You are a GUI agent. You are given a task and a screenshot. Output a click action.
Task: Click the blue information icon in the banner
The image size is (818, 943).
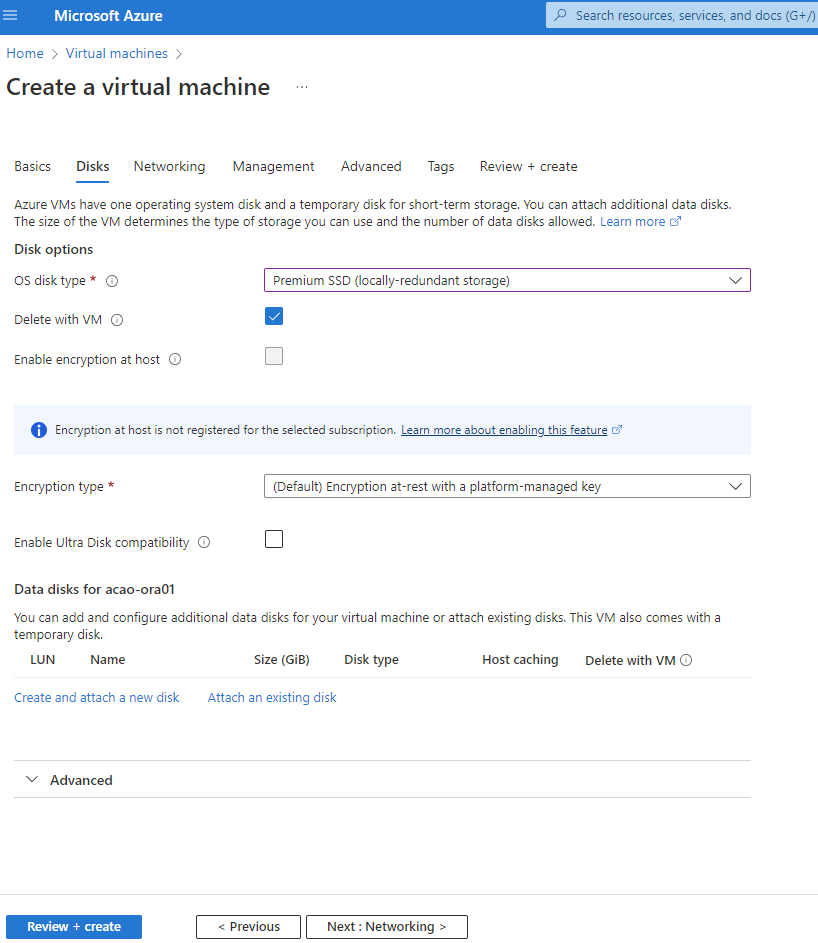39,430
